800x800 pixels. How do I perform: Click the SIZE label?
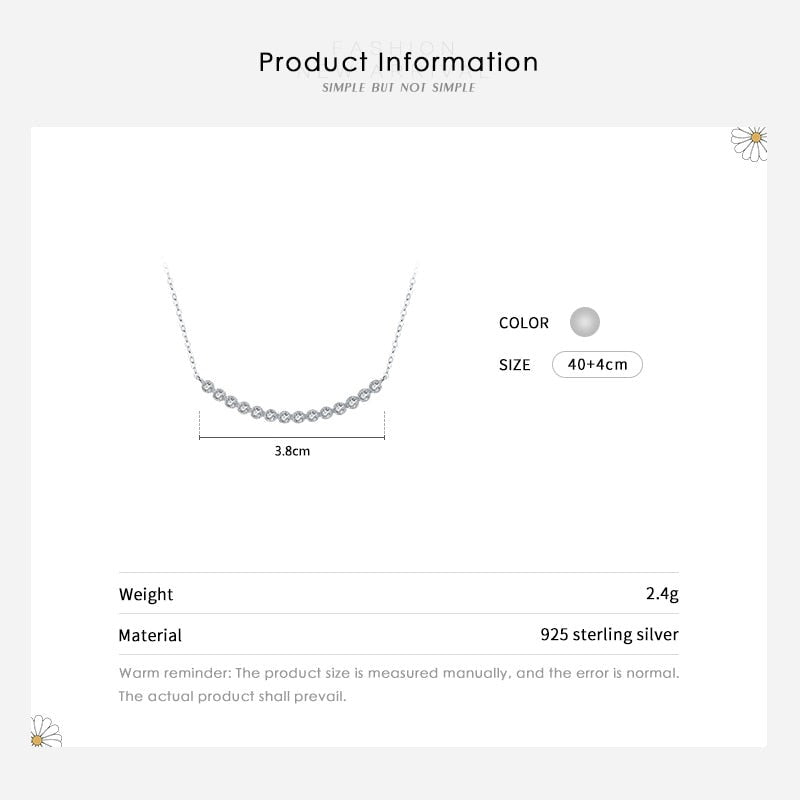coord(515,365)
